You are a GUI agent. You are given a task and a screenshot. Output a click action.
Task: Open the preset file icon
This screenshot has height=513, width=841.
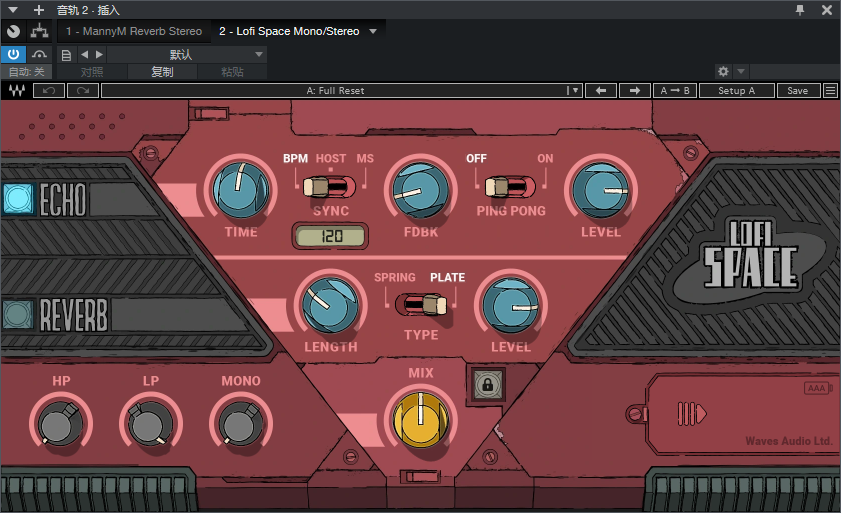pos(67,55)
